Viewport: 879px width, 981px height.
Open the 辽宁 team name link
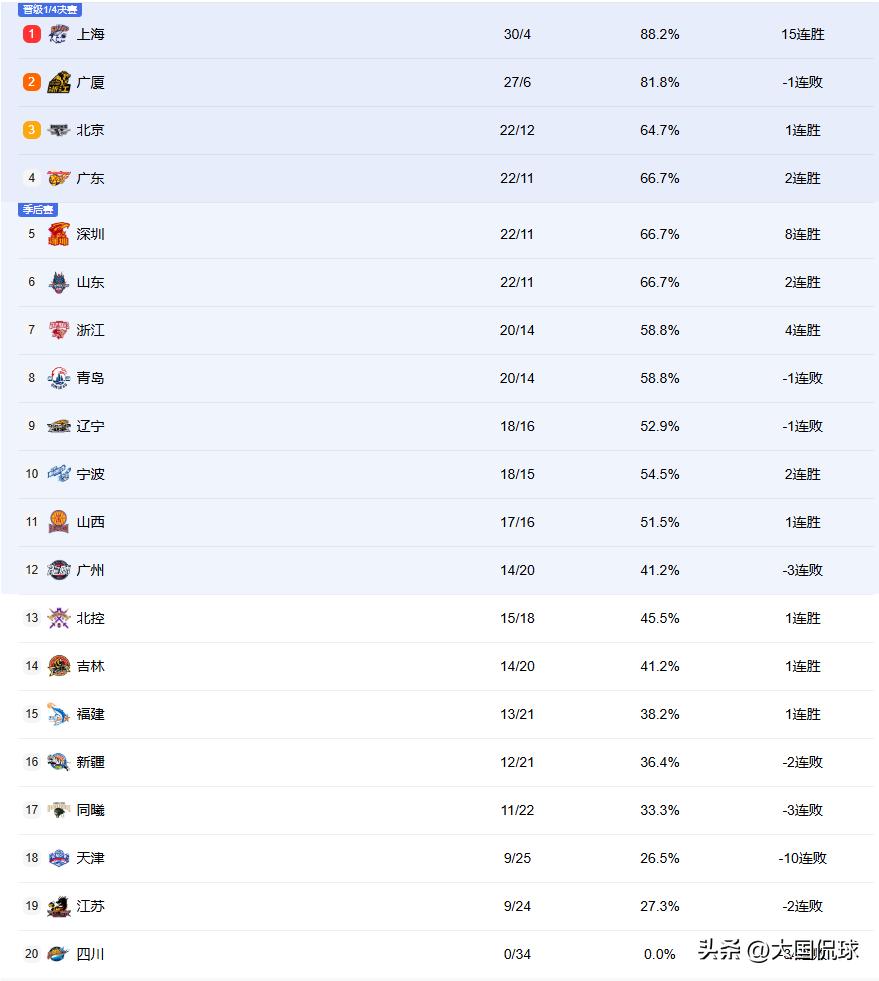90,426
